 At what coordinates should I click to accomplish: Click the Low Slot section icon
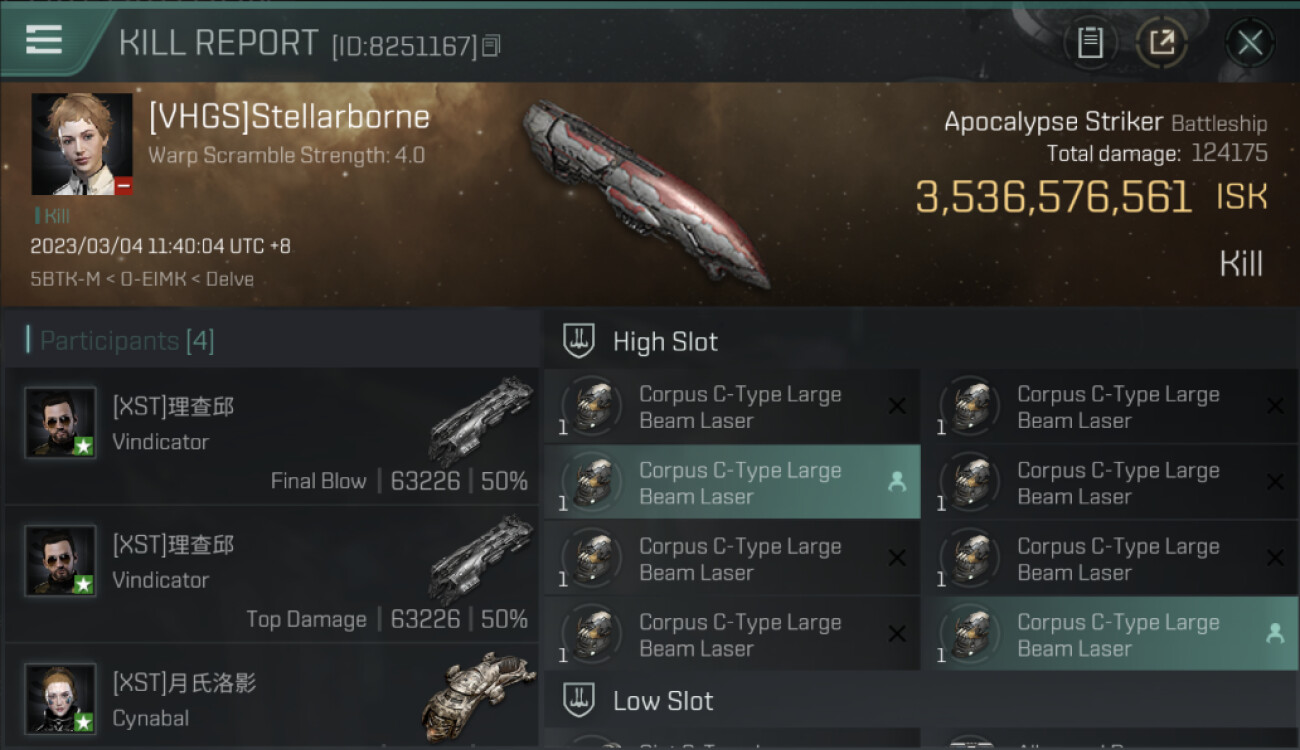(x=579, y=700)
